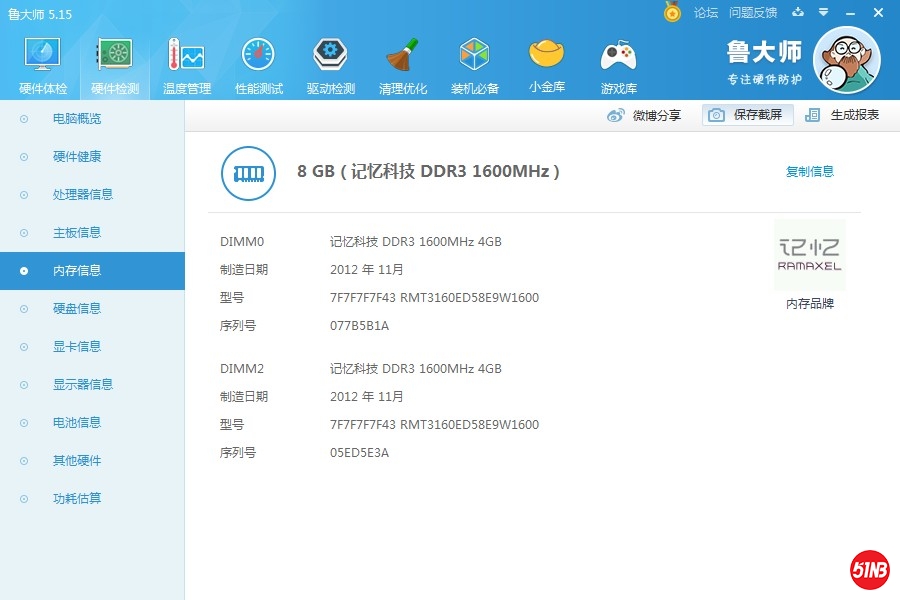Screen dimensions: 900x600
Task: Open 显卡信息 graphics card section
Action: [77, 347]
